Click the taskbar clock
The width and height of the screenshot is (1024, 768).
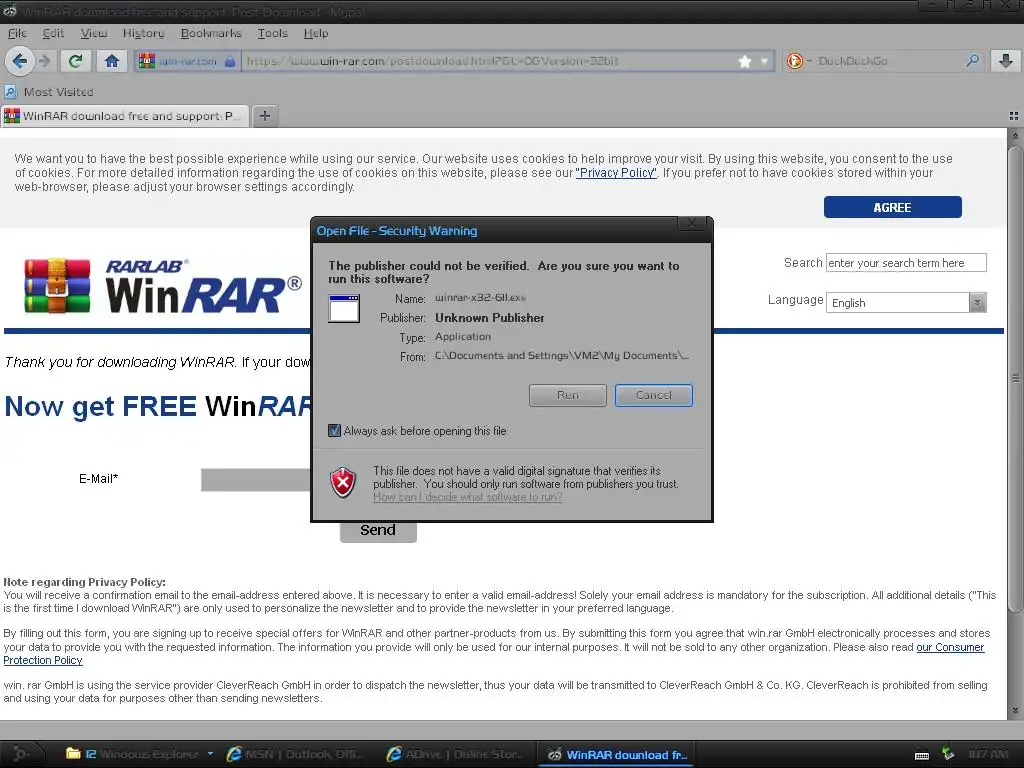coord(988,754)
